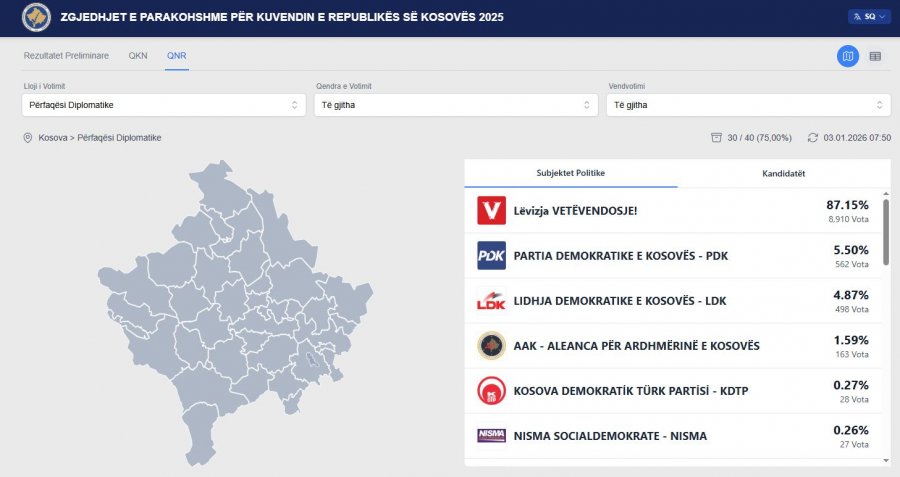This screenshot has width=900, height=477.
Task: Select the Kandidatët tab
Action: [782, 173]
